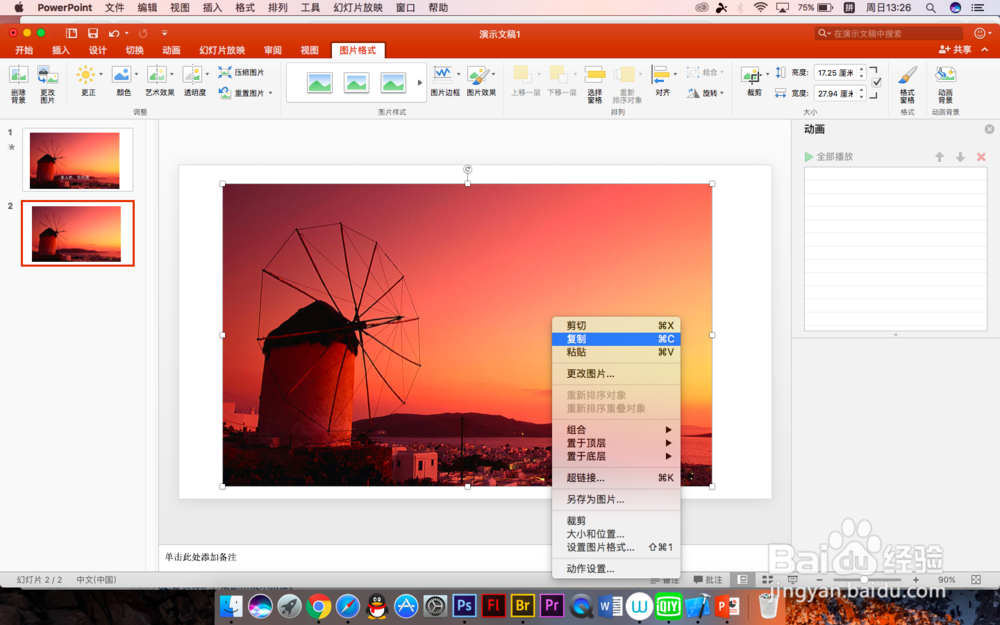
Task: Click 动作设置... in the context menu
Action: 616,569
